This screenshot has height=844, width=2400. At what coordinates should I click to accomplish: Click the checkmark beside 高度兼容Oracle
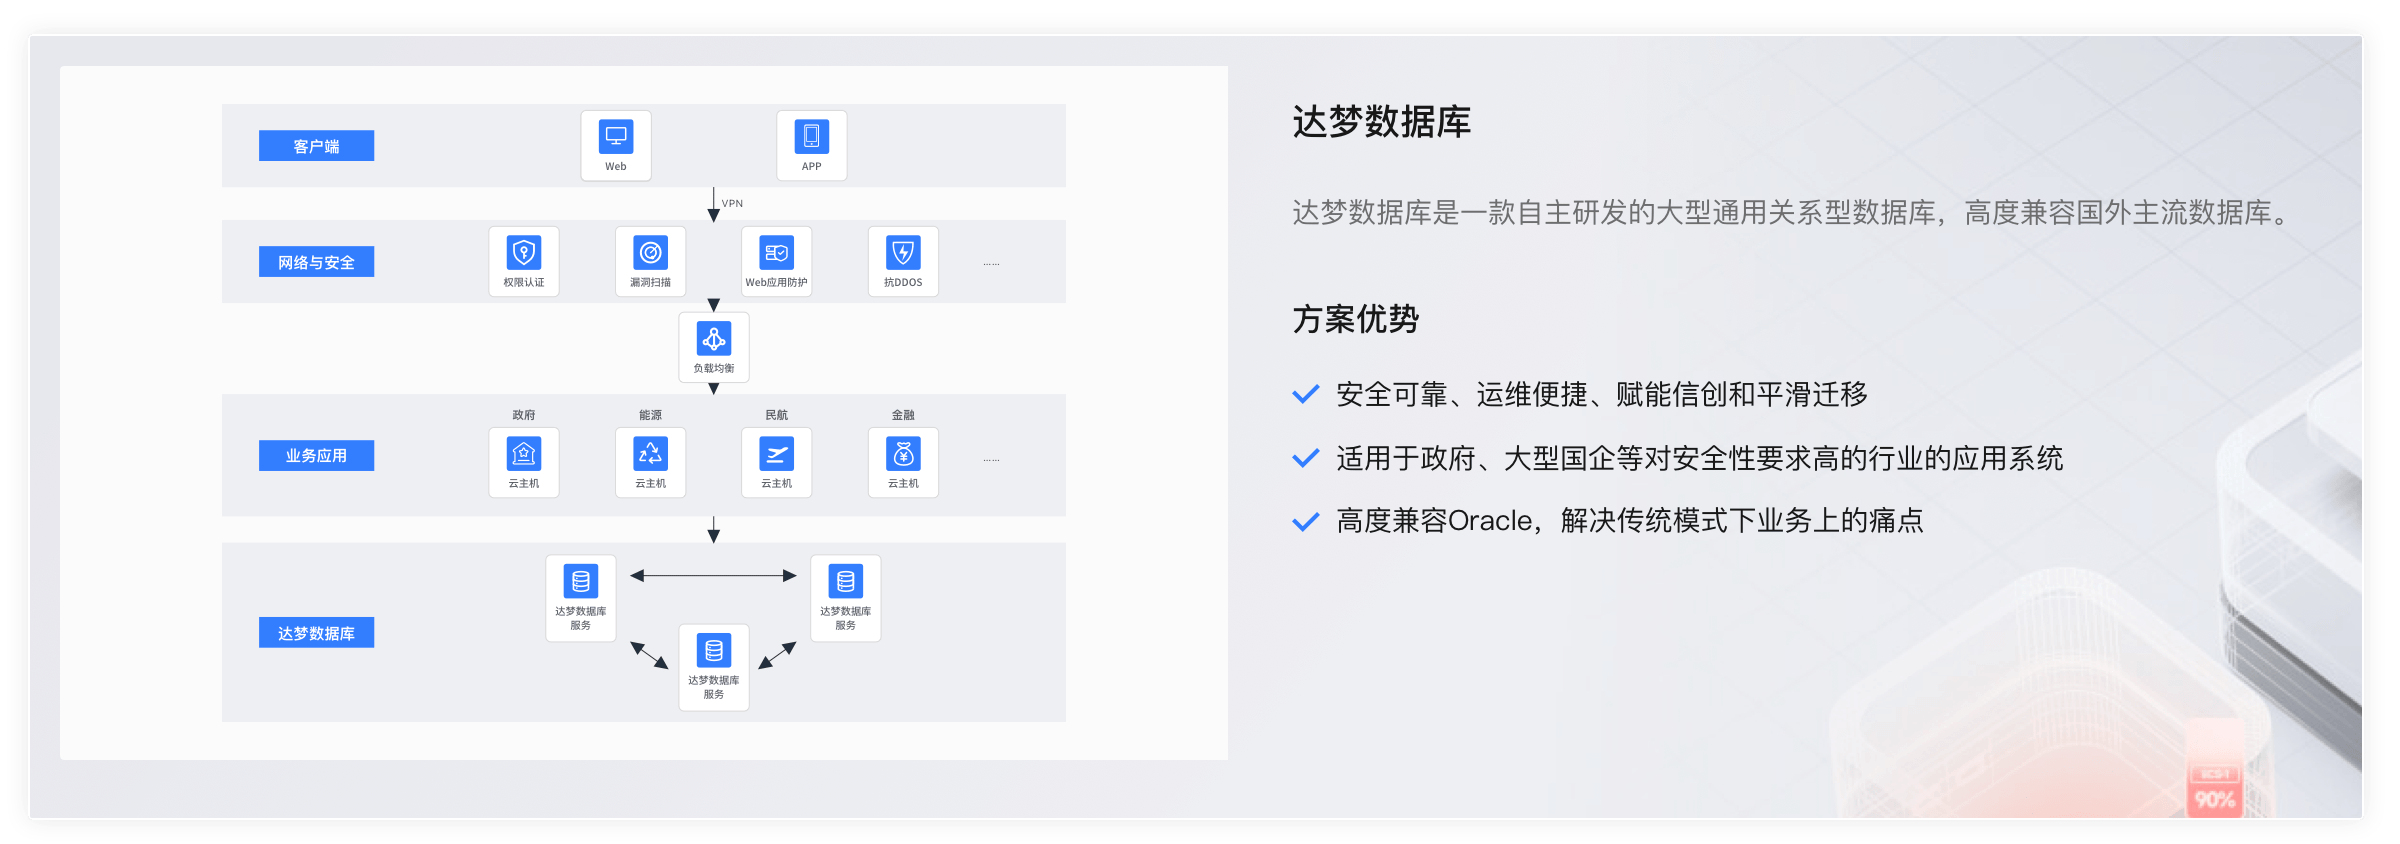point(1306,521)
